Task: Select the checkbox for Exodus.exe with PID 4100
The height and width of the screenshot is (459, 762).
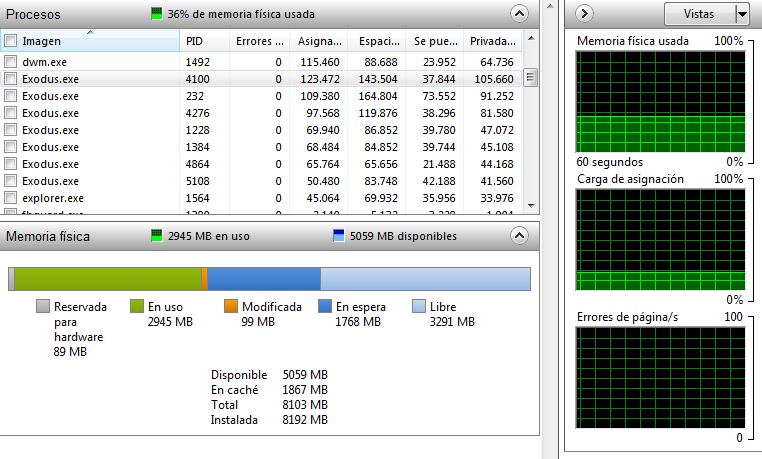Action: click(11, 79)
